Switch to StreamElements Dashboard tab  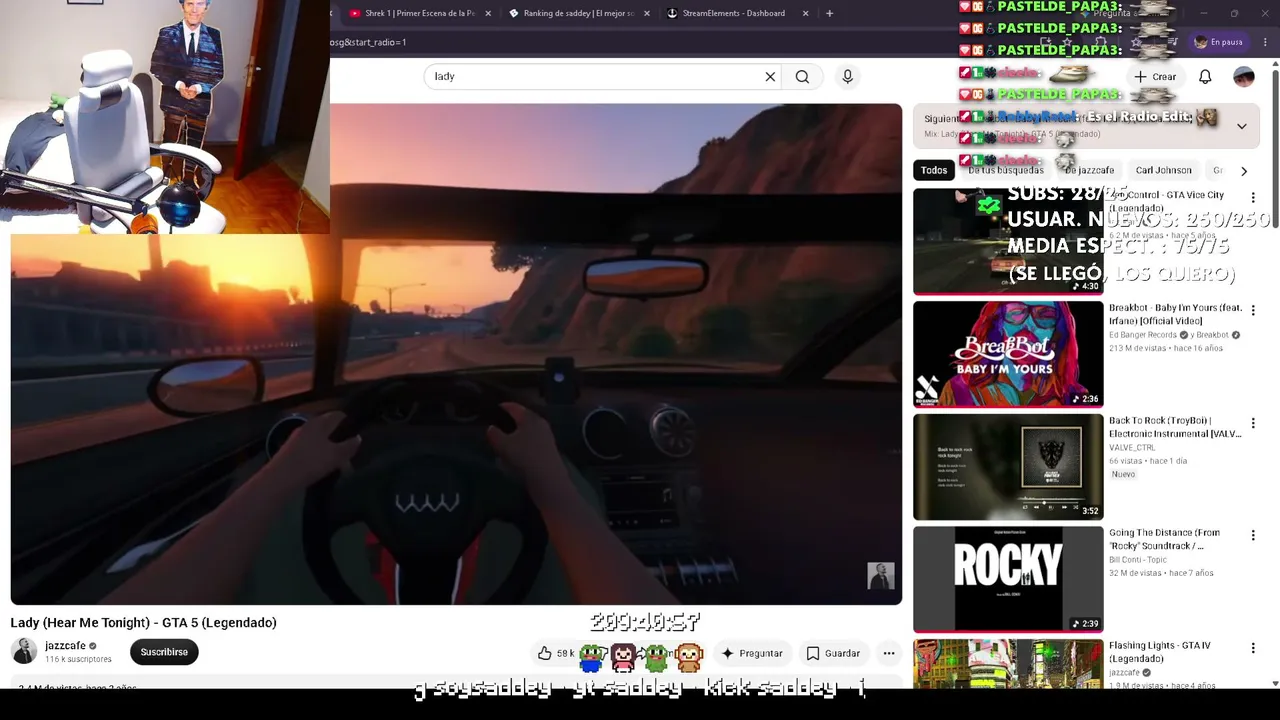pos(738,14)
